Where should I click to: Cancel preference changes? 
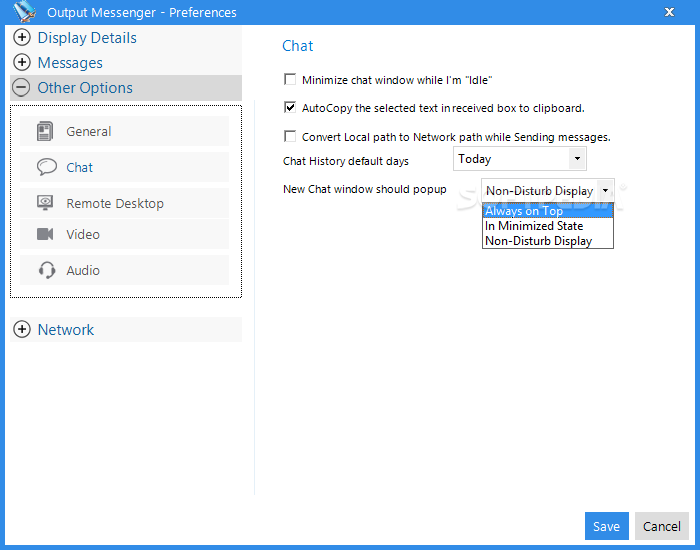[x=662, y=526]
